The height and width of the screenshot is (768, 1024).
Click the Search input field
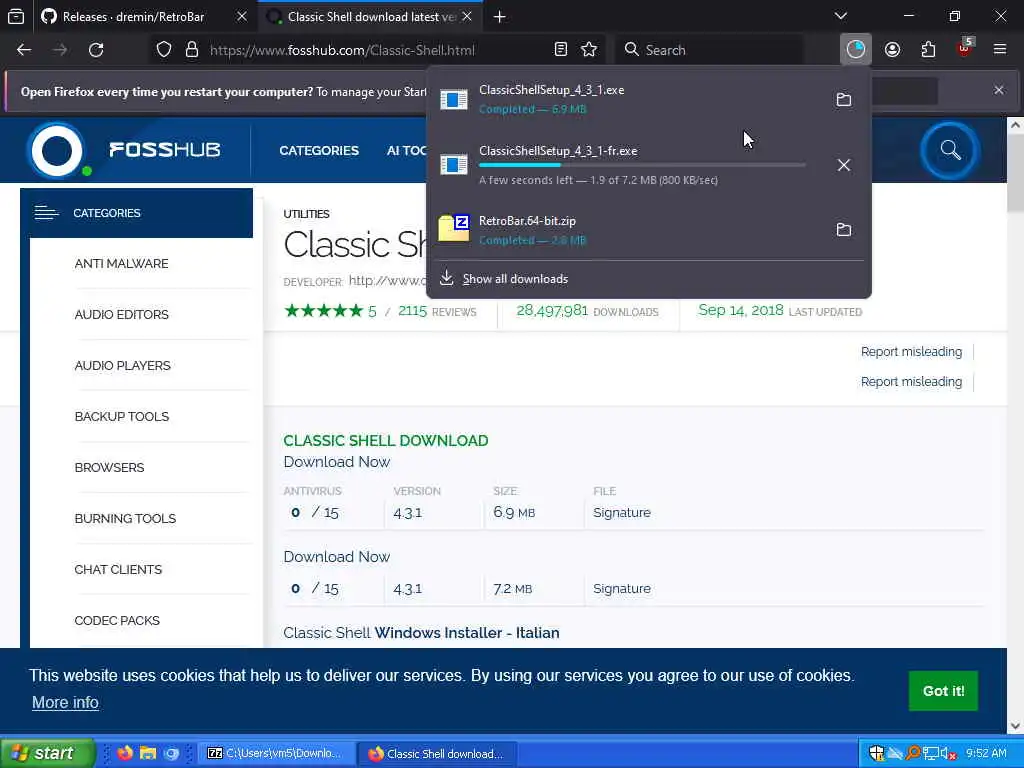(709, 50)
